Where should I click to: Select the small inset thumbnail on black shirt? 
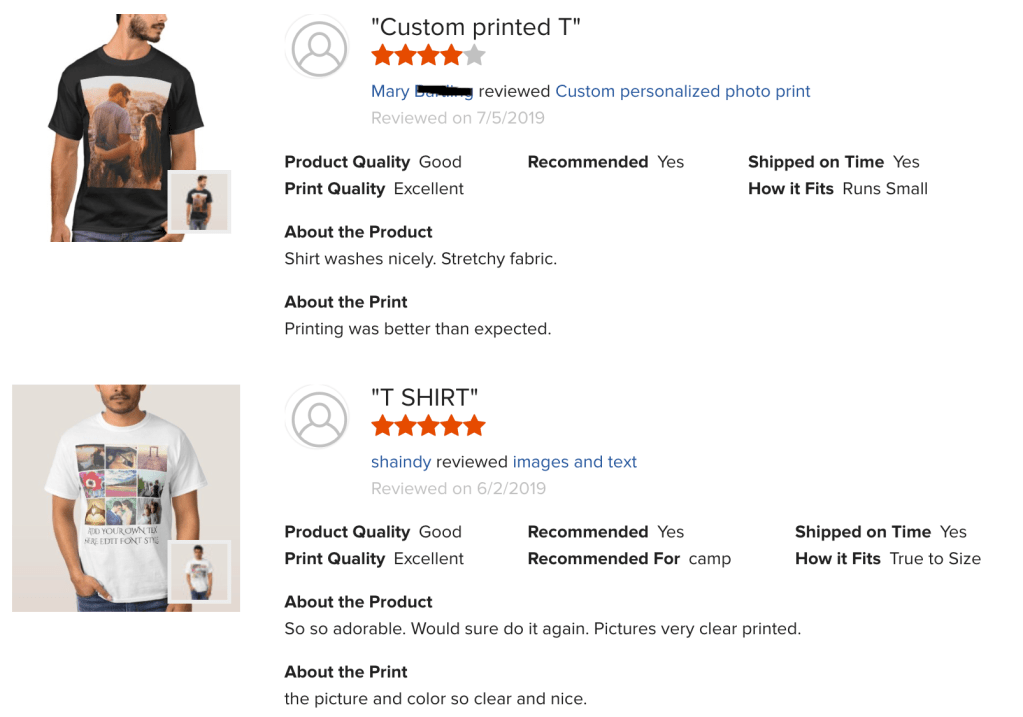coord(199,202)
